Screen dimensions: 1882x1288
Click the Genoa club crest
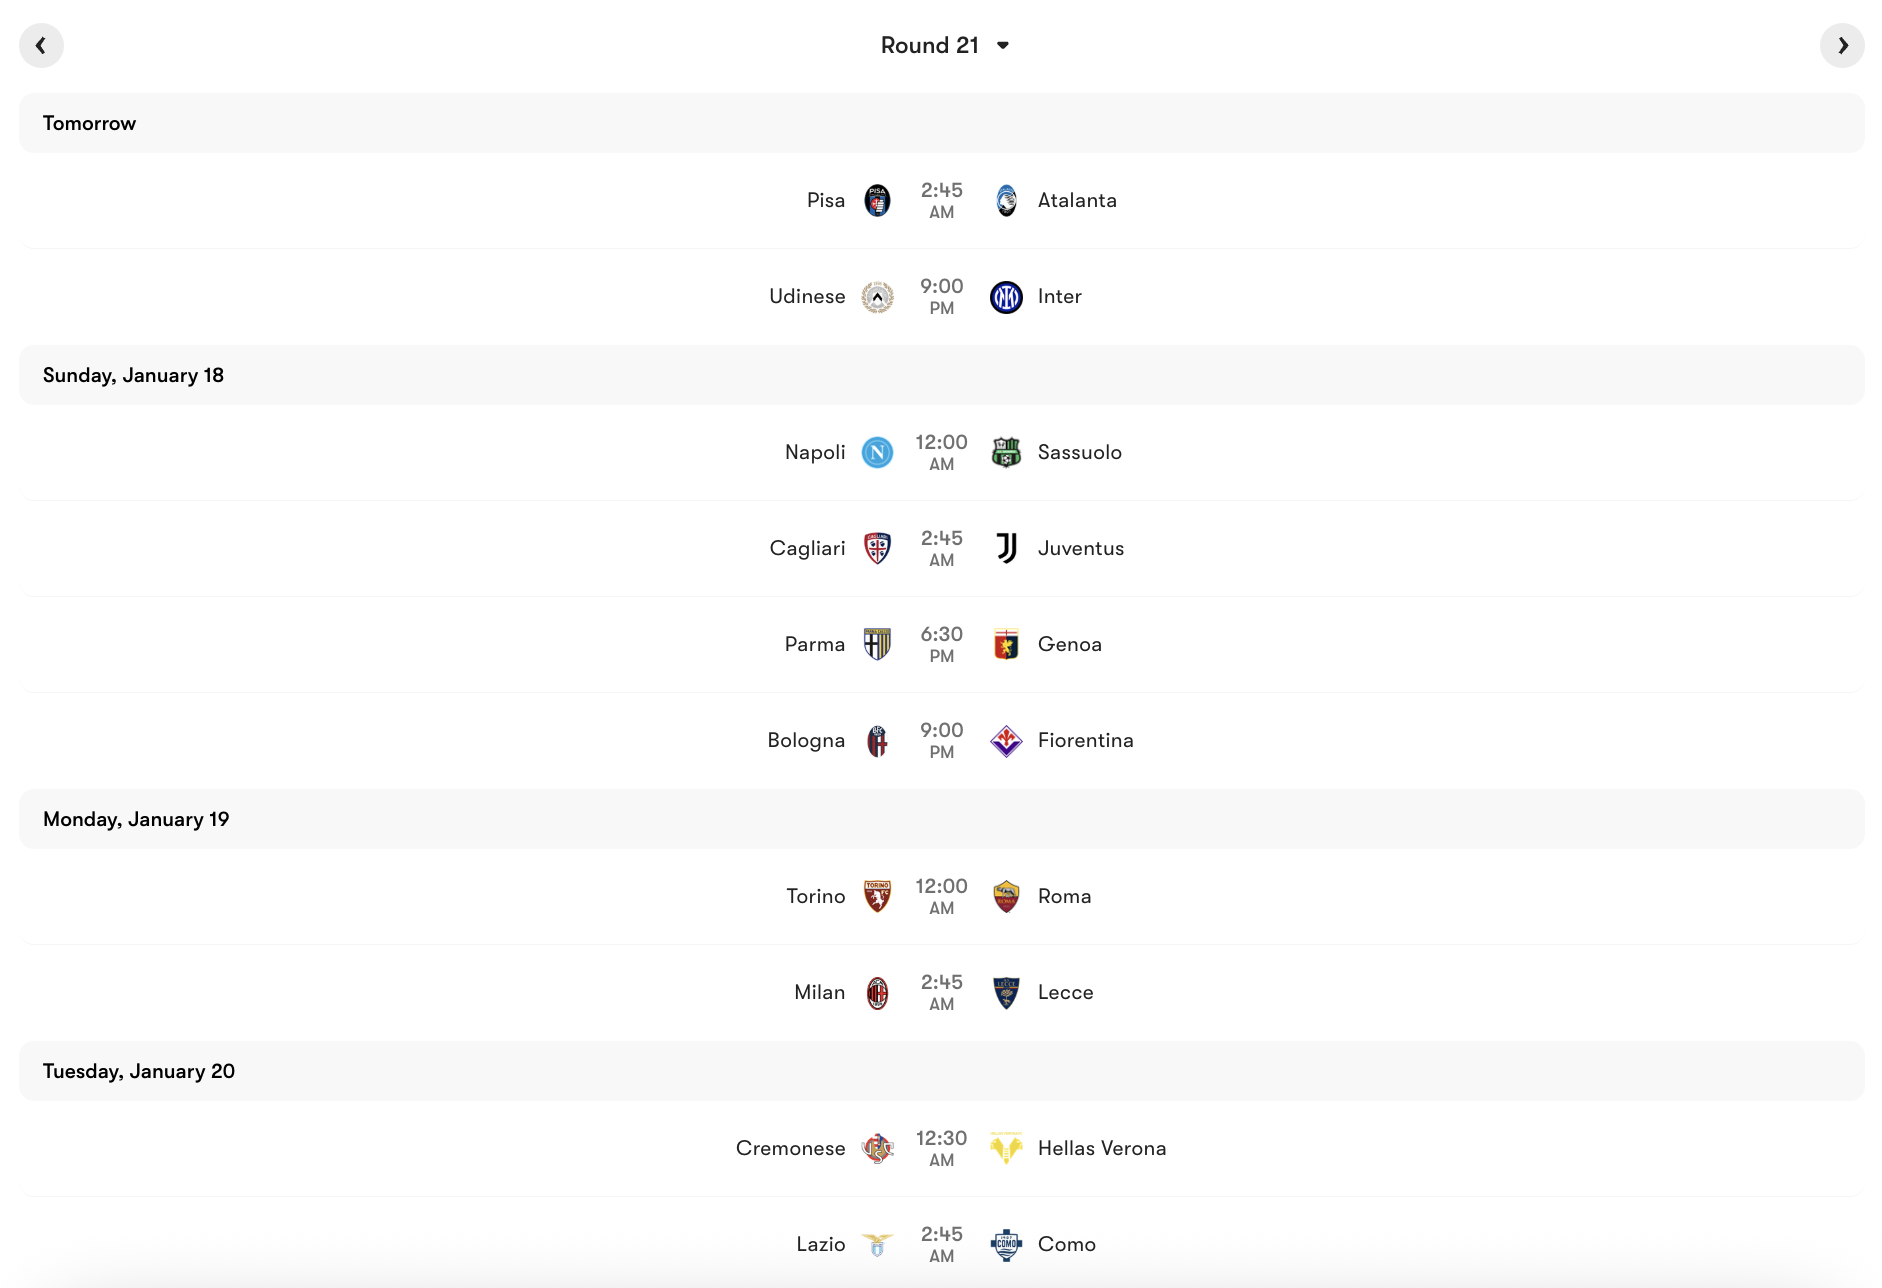1005,644
